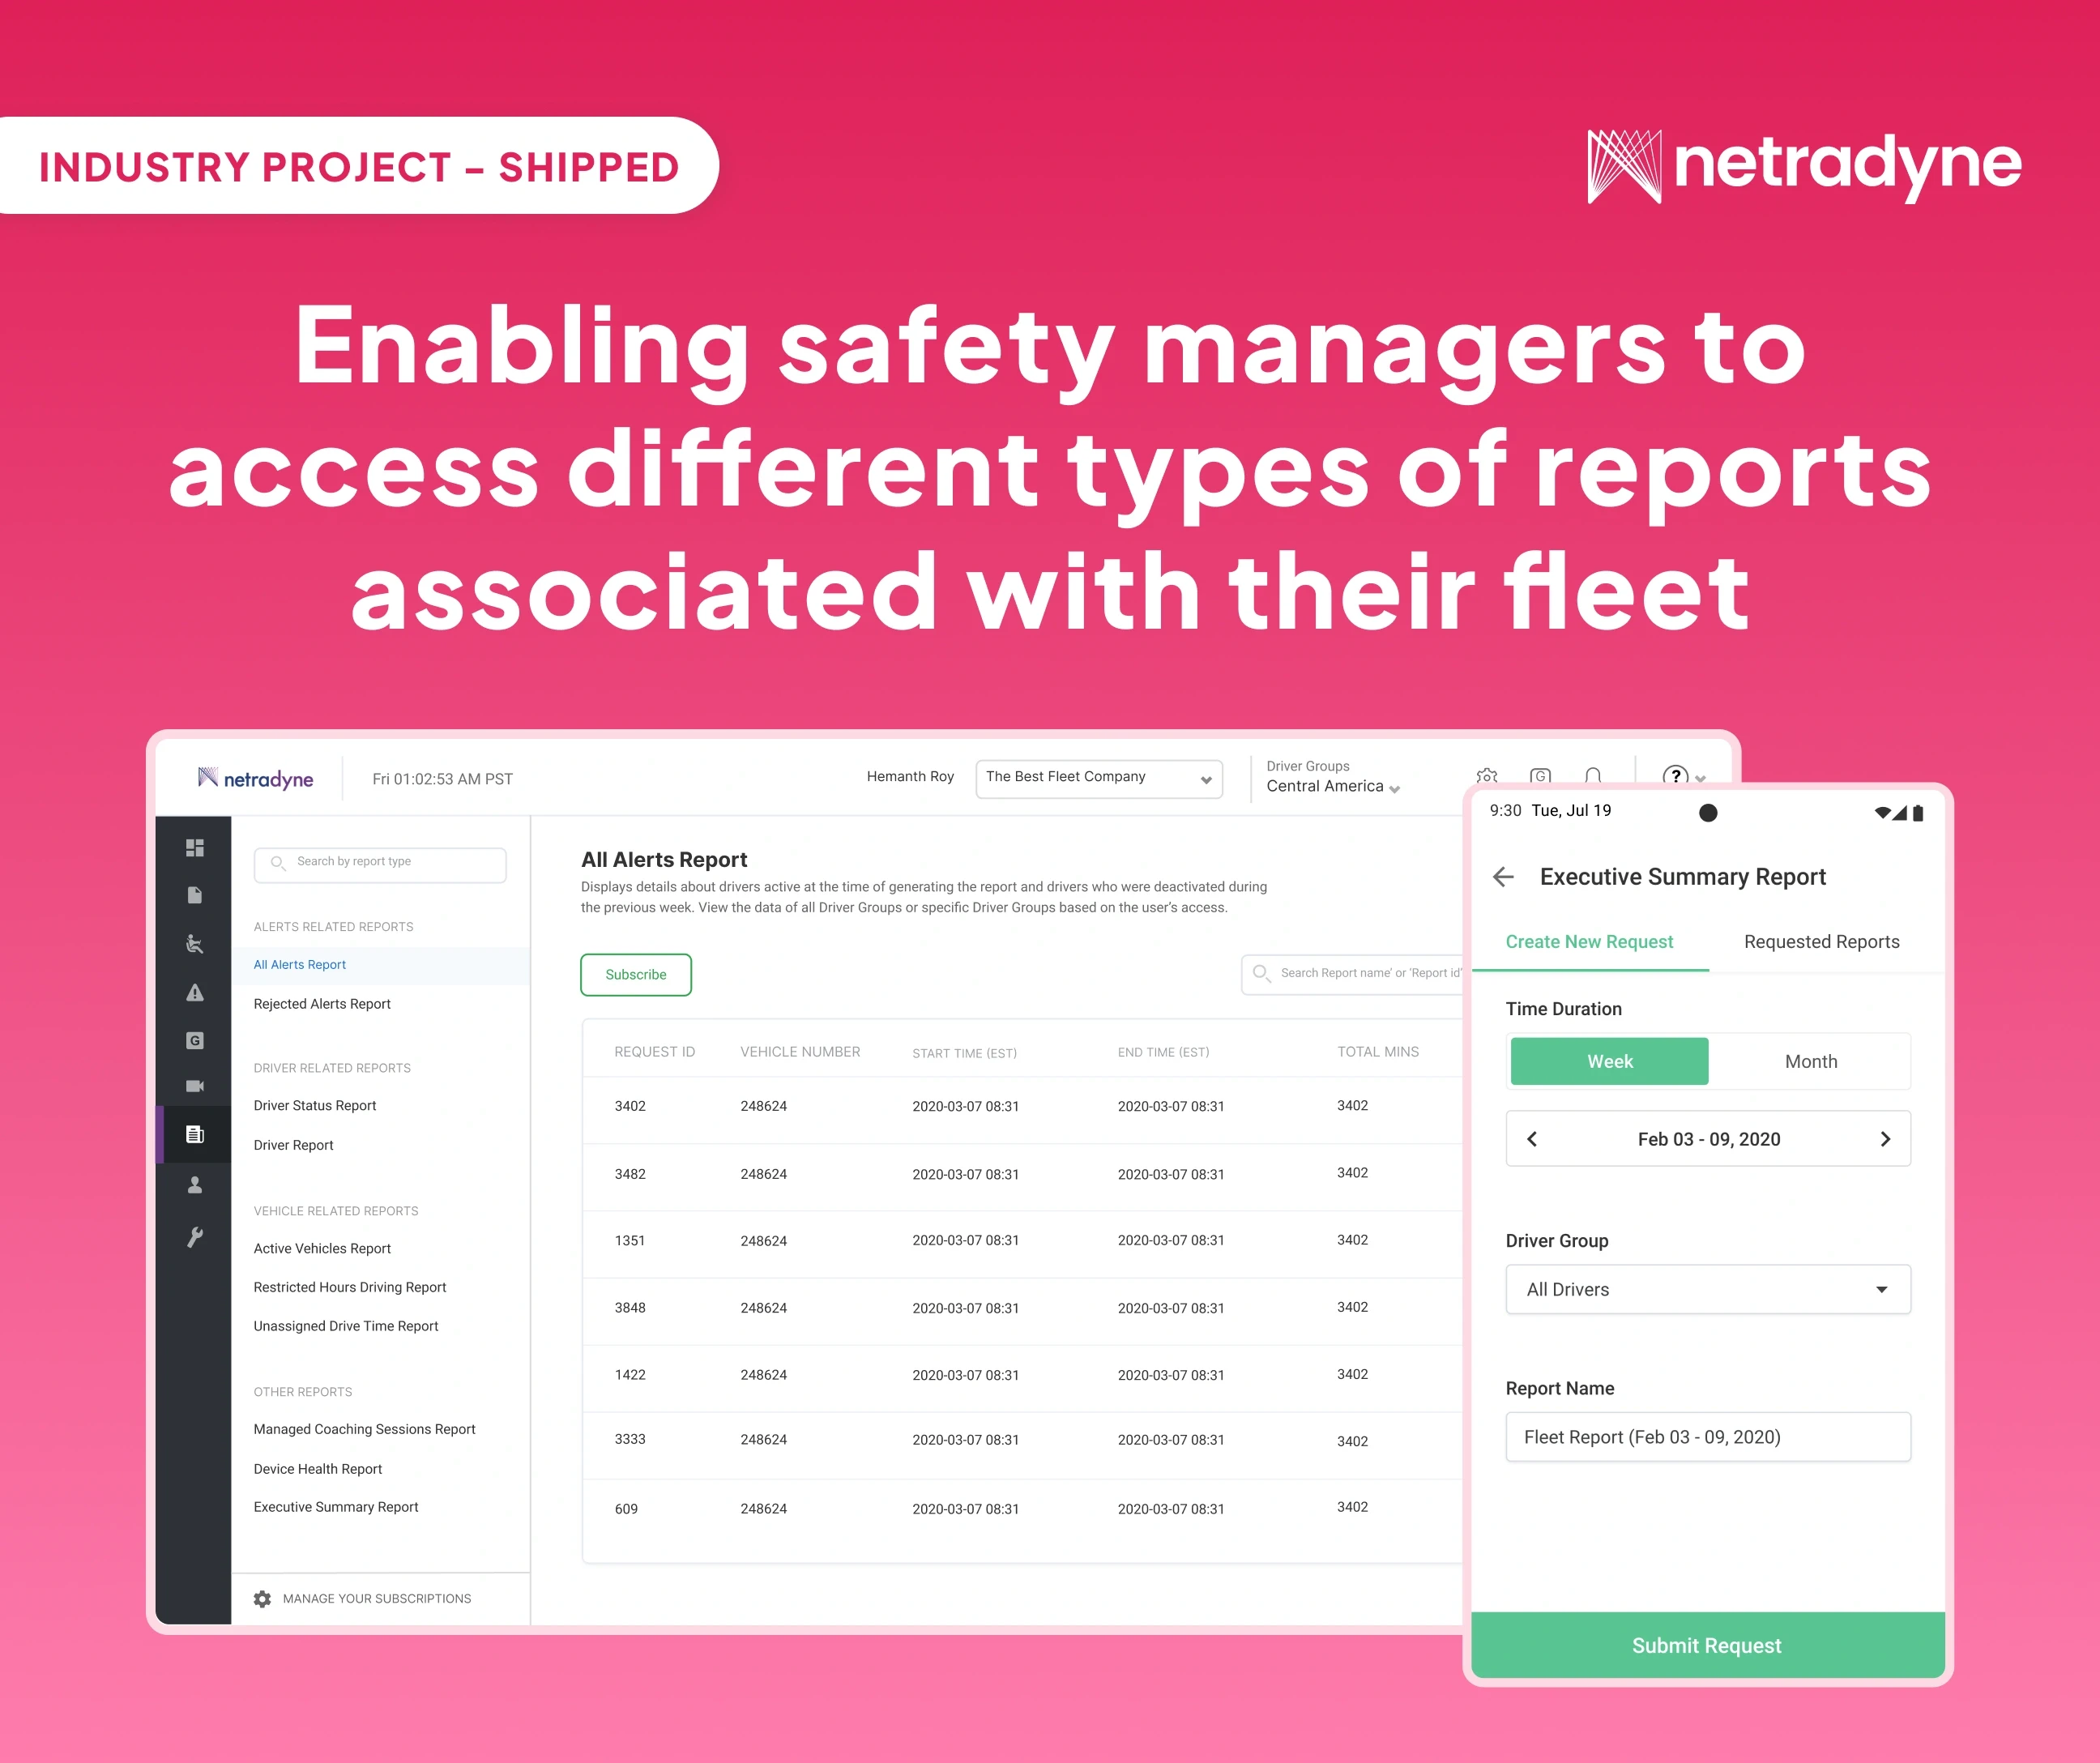The width and height of the screenshot is (2100, 1763).
Task: Open The Best Fleet Company dropdown
Action: click(1098, 778)
